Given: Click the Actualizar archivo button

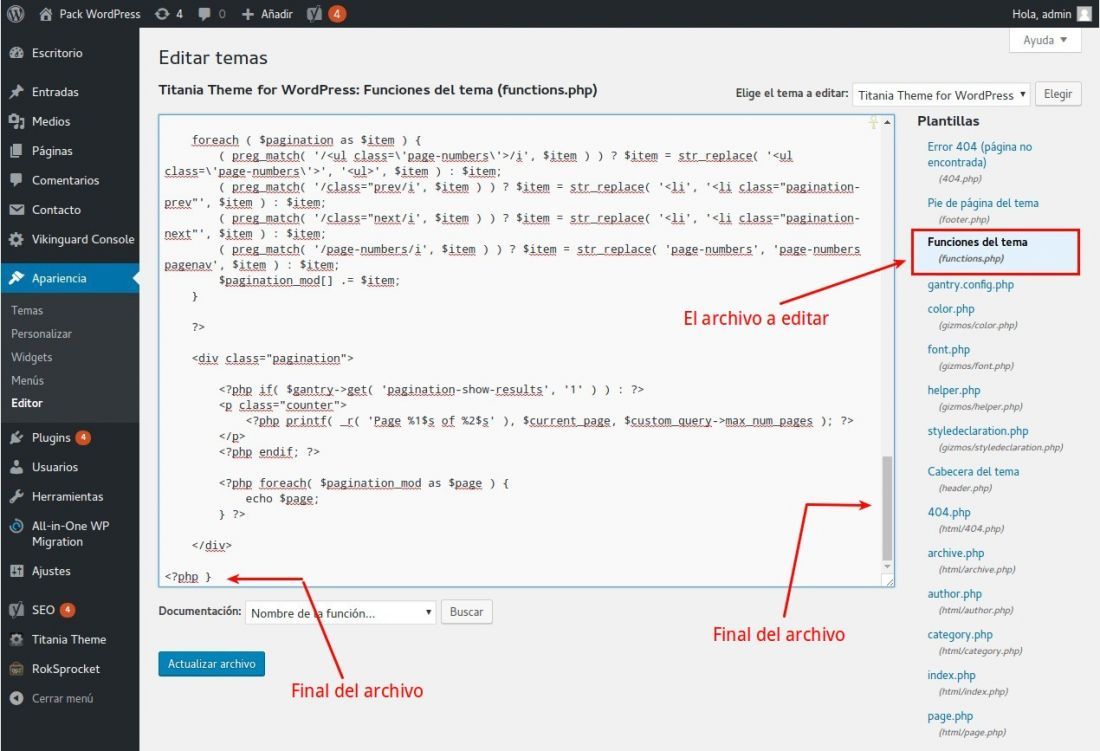Looking at the screenshot, I should tap(211, 663).
